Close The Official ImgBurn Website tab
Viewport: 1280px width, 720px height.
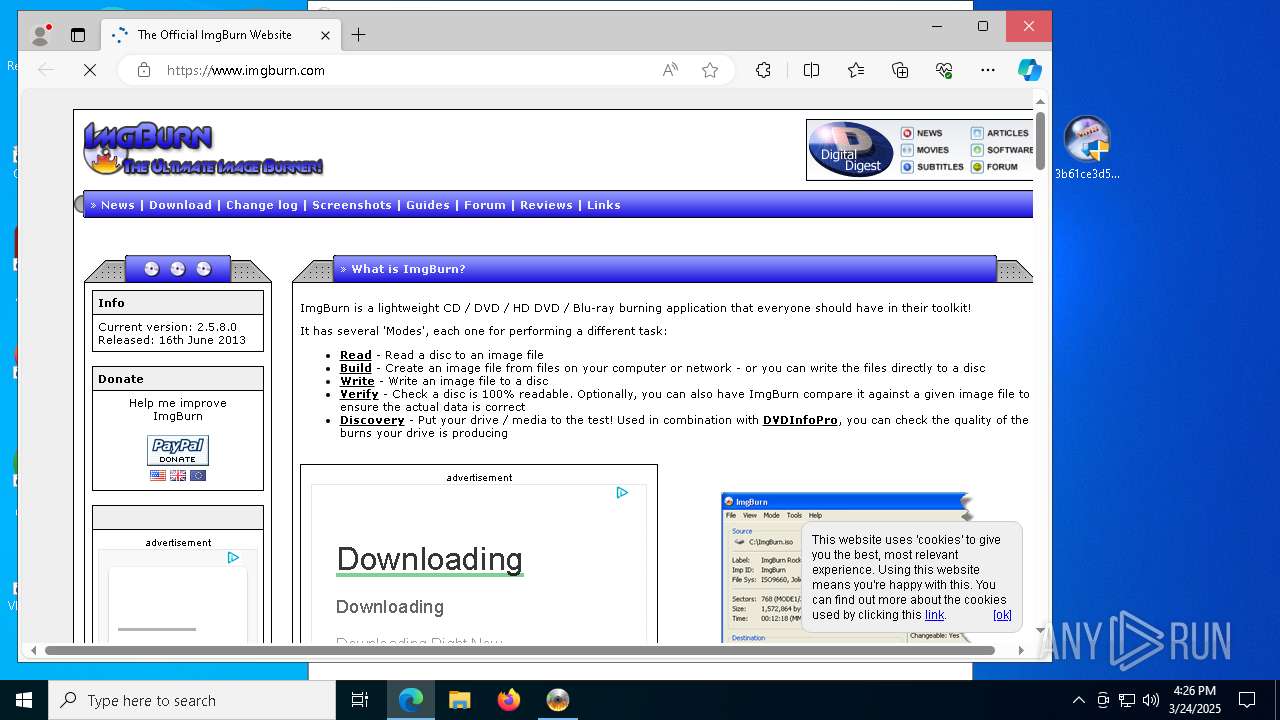(x=325, y=35)
